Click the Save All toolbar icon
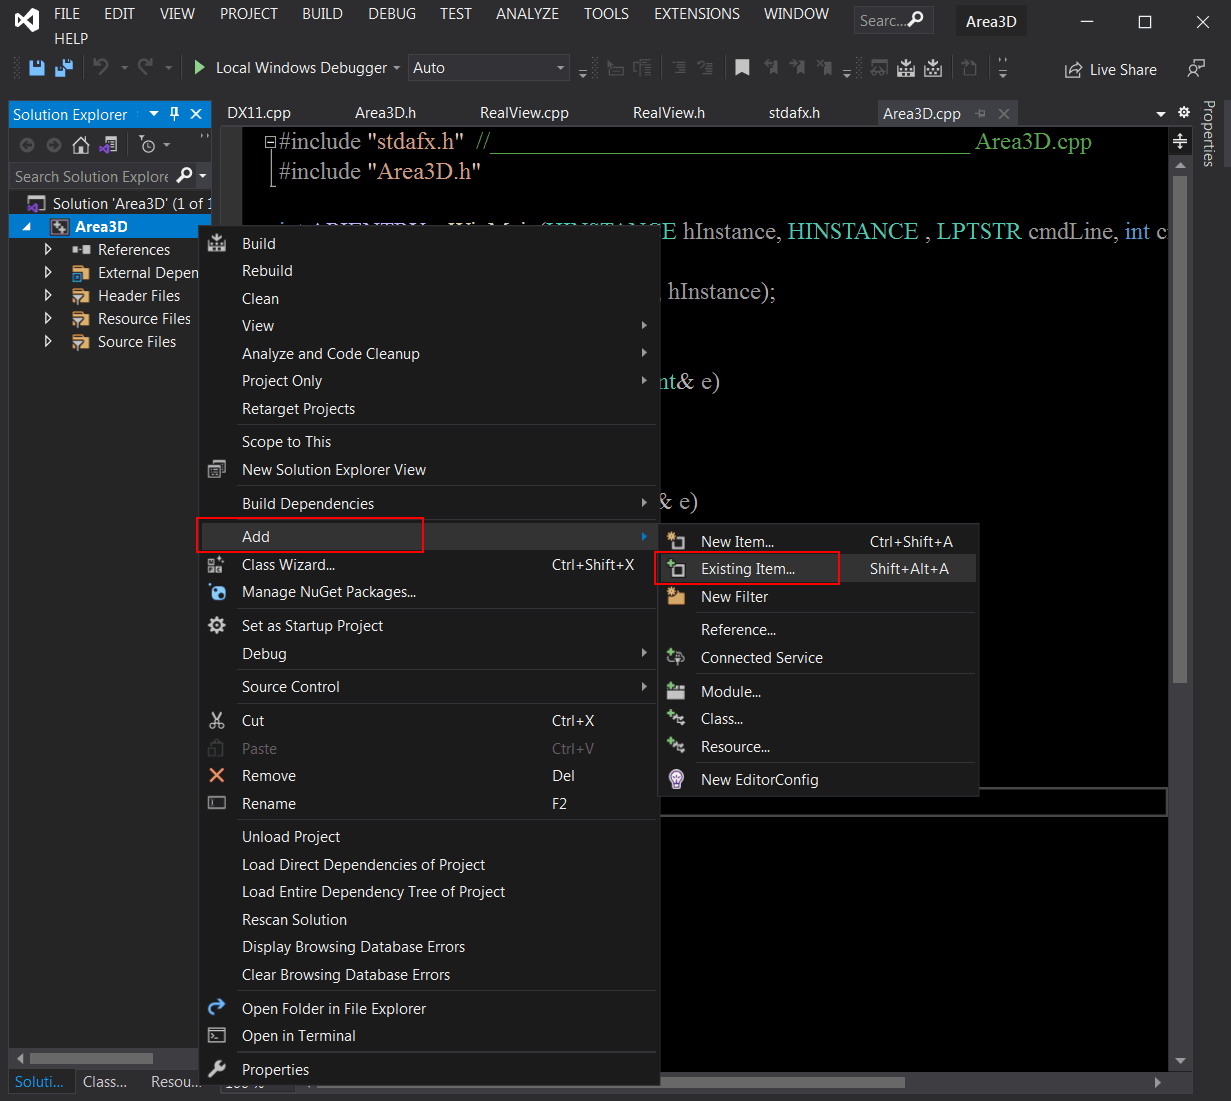This screenshot has height=1101, width=1231. (x=64, y=68)
